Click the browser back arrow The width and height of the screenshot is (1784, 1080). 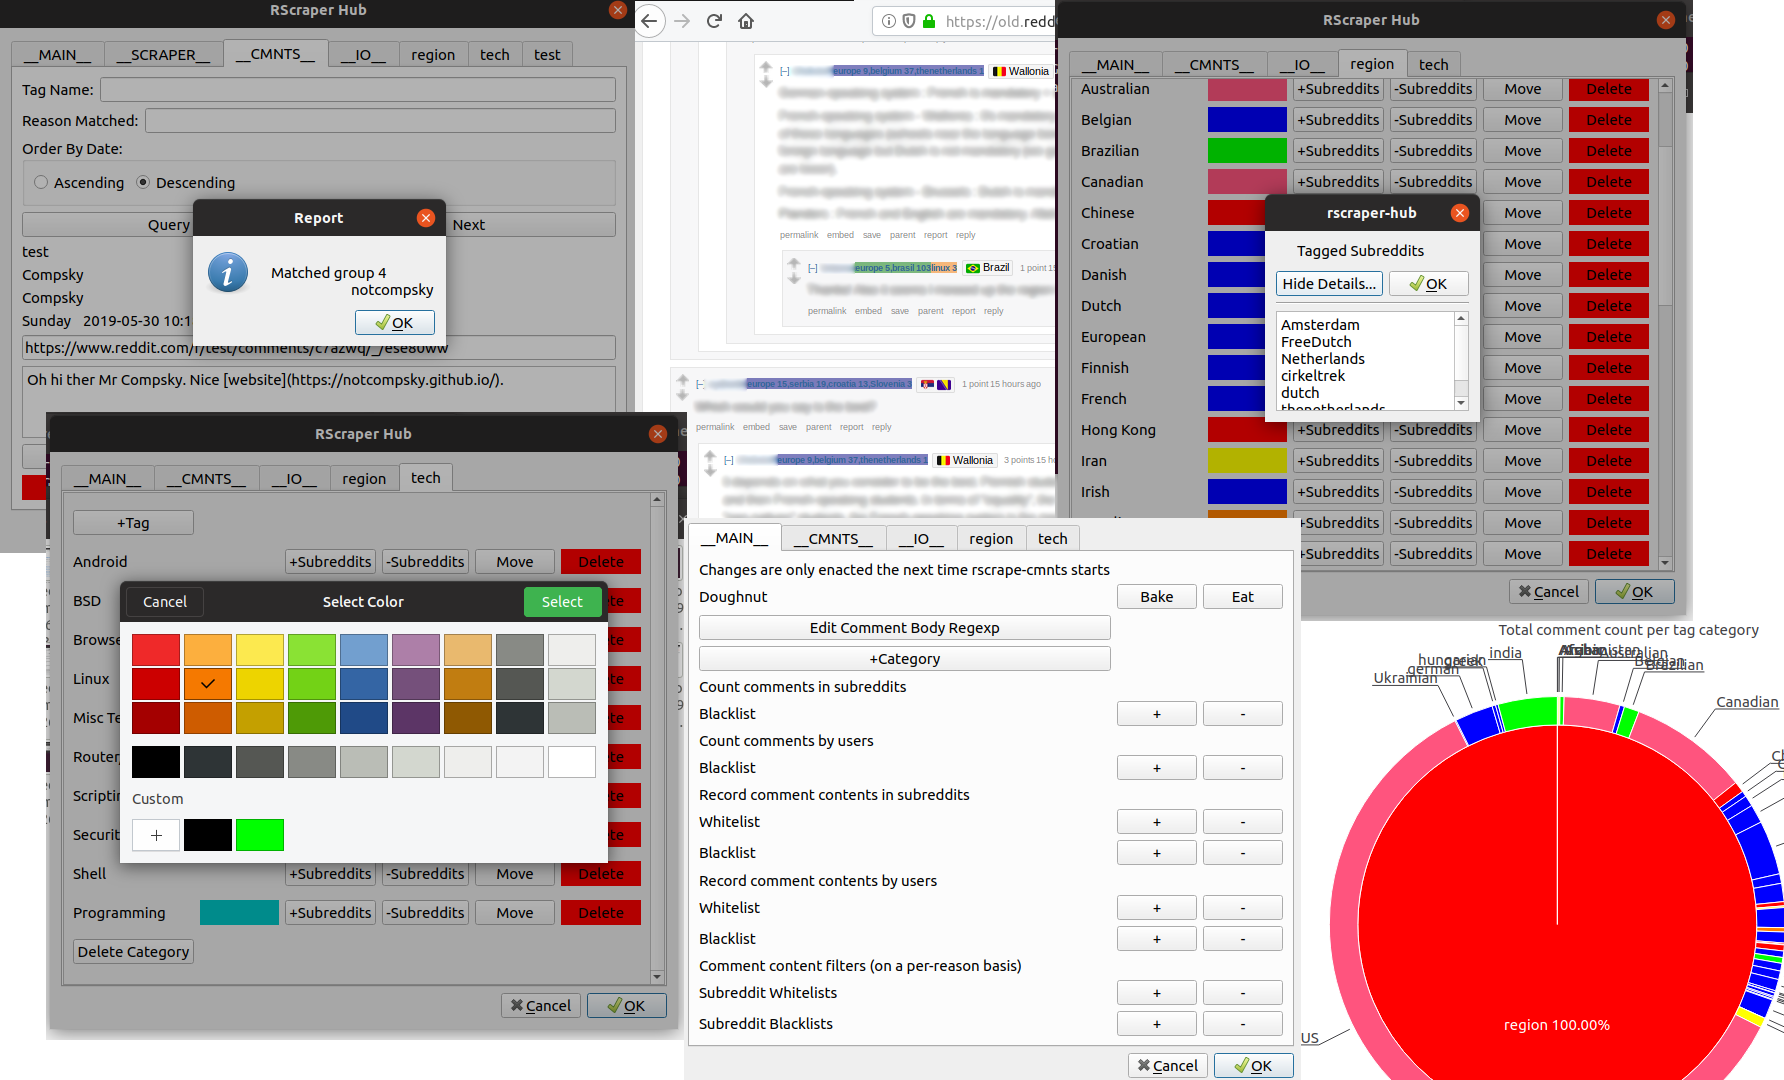click(x=650, y=21)
